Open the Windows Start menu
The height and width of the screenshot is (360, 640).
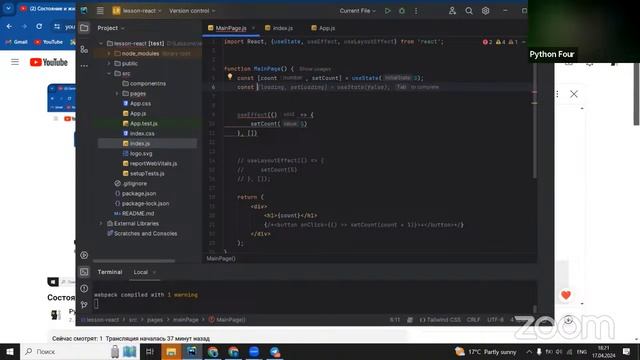tap(9, 351)
